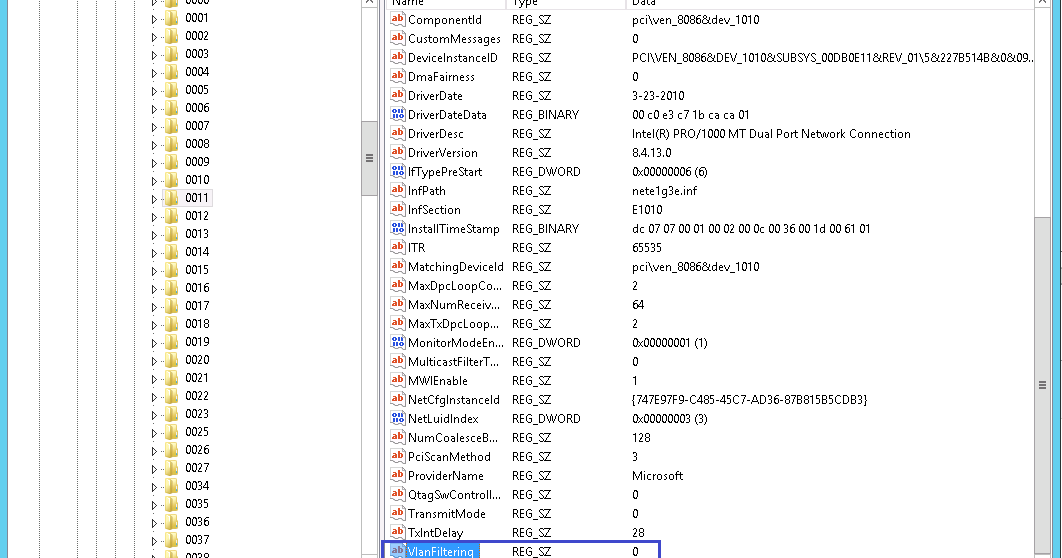Select the MulticastFilterT... value name
This screenshot has height=558, width=1062.
(x=453, y=362)
